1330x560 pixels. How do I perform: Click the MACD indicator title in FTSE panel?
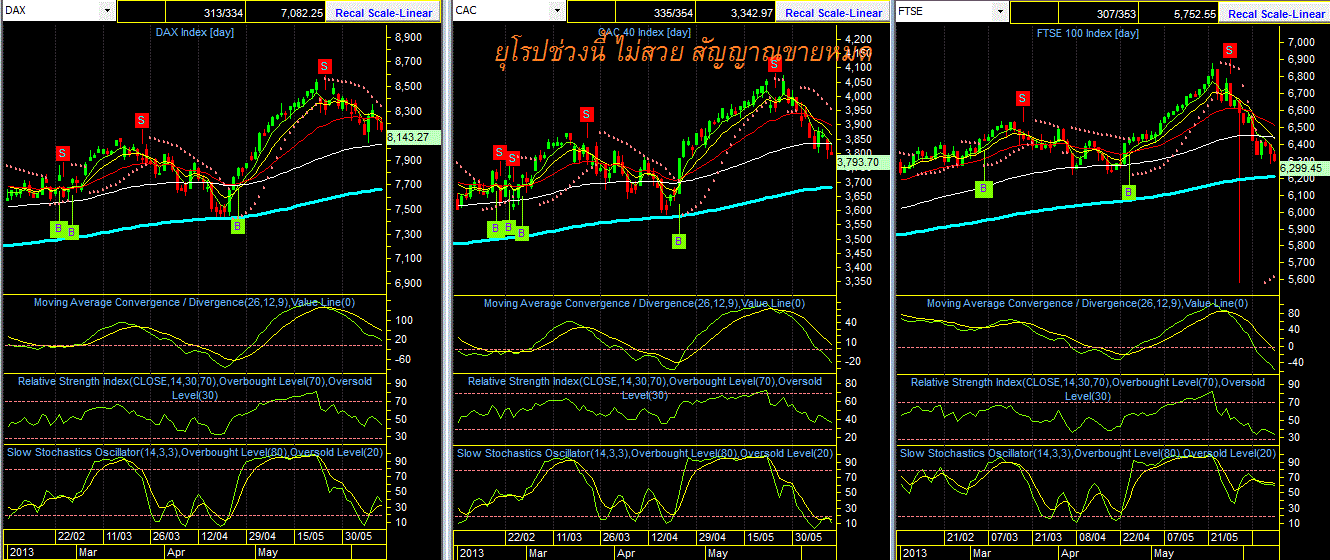[1088, 303]
